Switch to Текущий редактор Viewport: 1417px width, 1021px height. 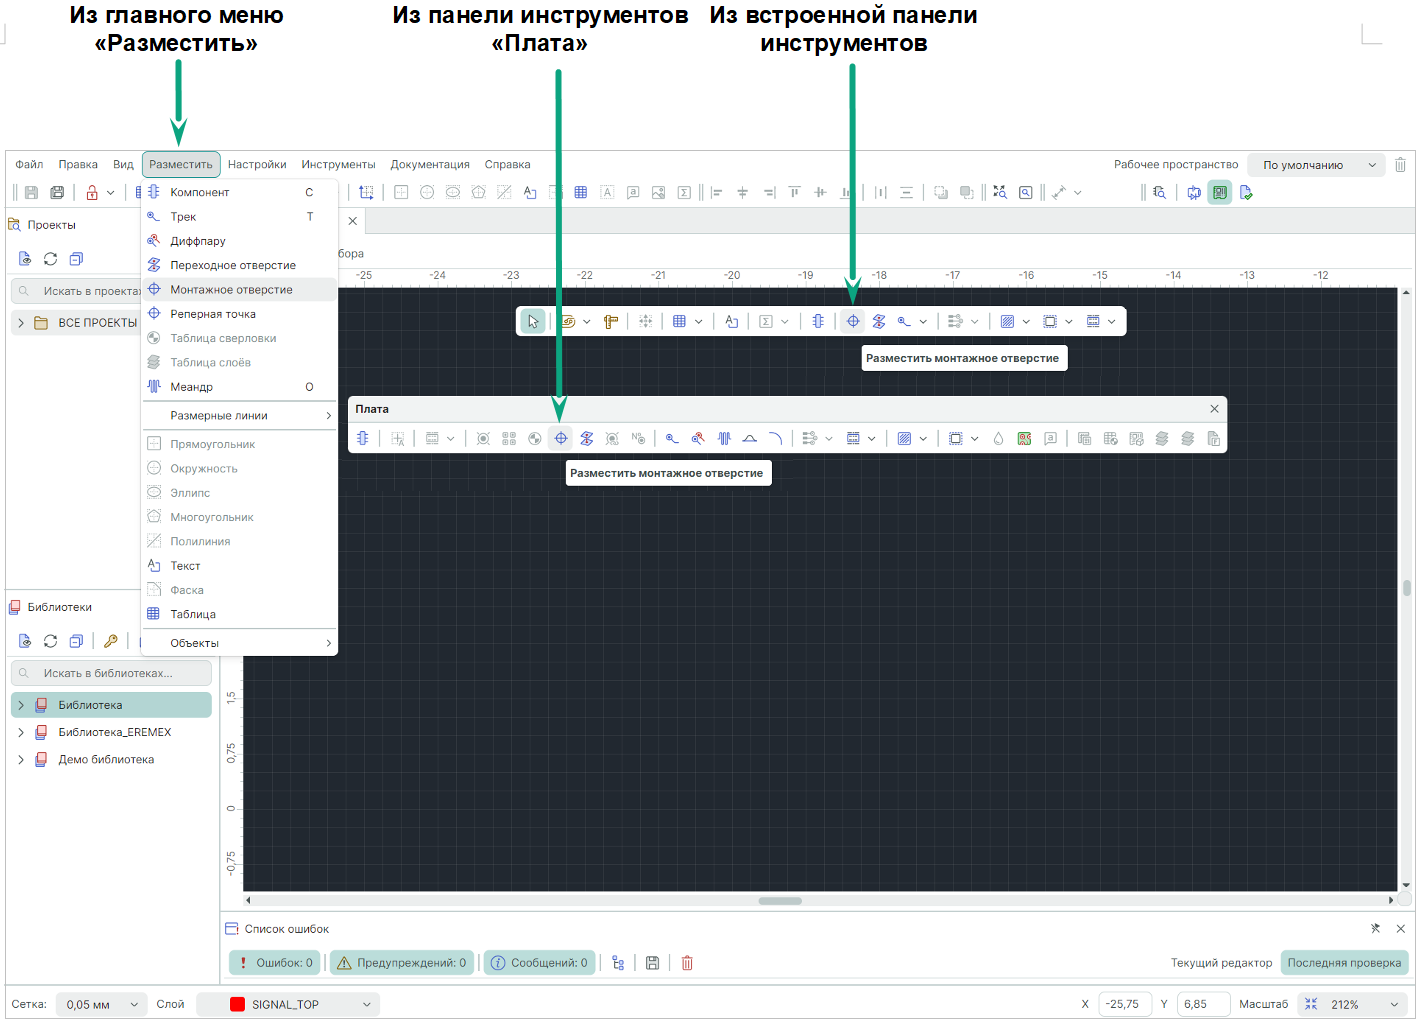pyautogui.click(x=1221, y=963)
